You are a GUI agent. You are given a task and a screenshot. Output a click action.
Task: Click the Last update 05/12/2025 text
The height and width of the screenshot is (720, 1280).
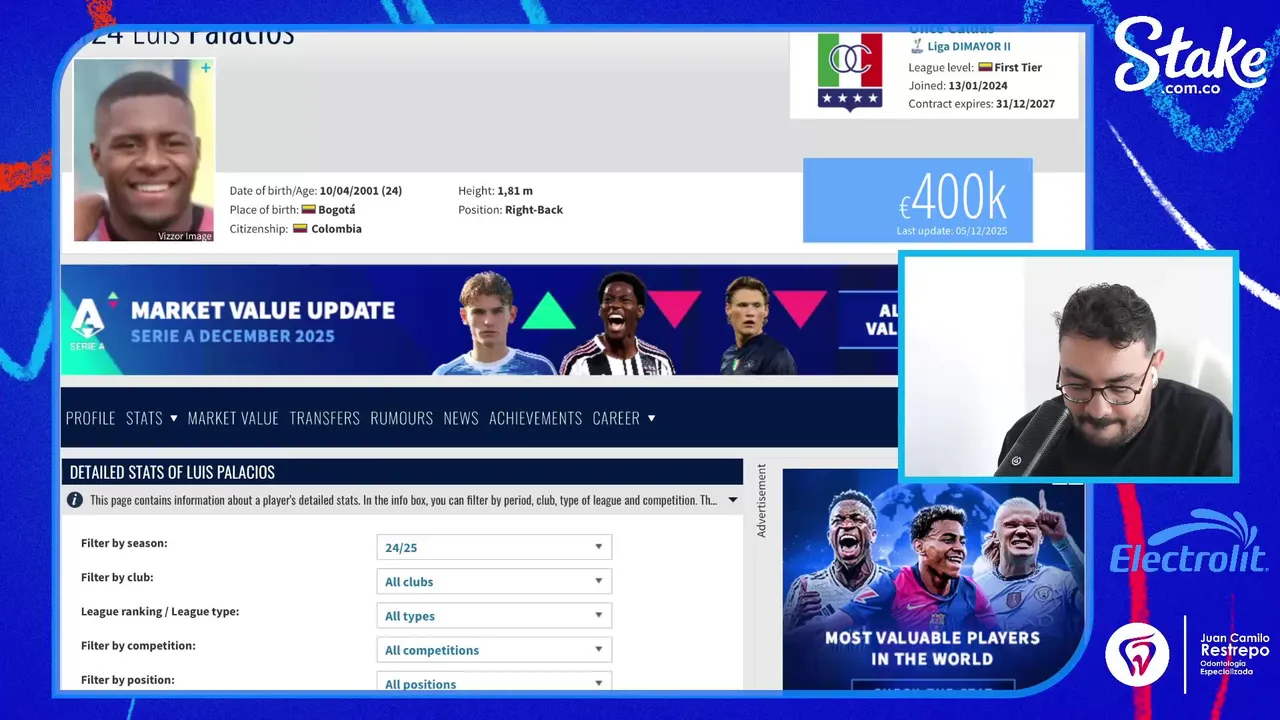[x=952, y=231]
